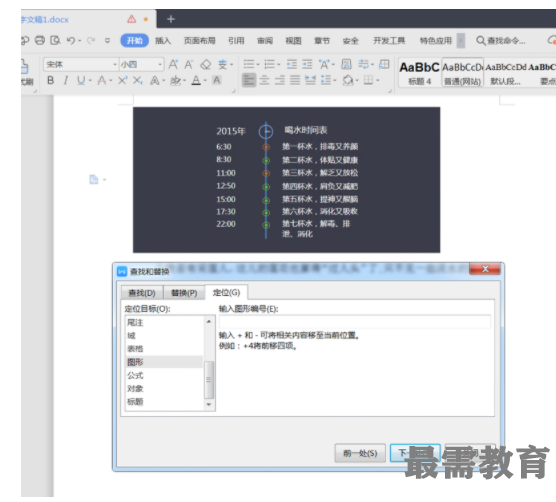Click the character shading icon
Image resolution: width=556 pixels, height=502 pixels.
point(217,80)
